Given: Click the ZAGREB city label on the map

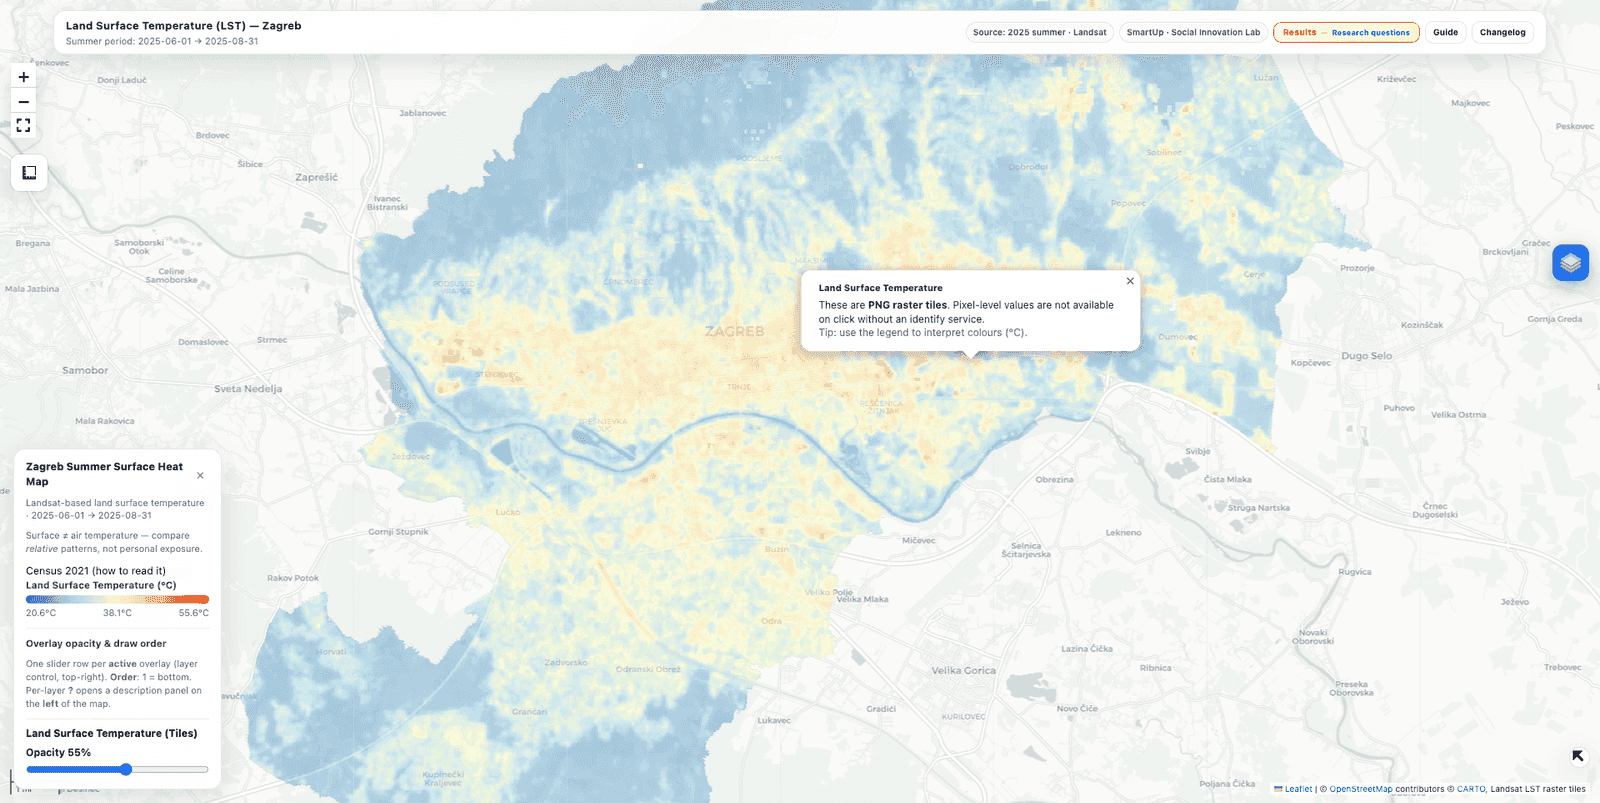Looking at the screenshot, I should point(734,331).
